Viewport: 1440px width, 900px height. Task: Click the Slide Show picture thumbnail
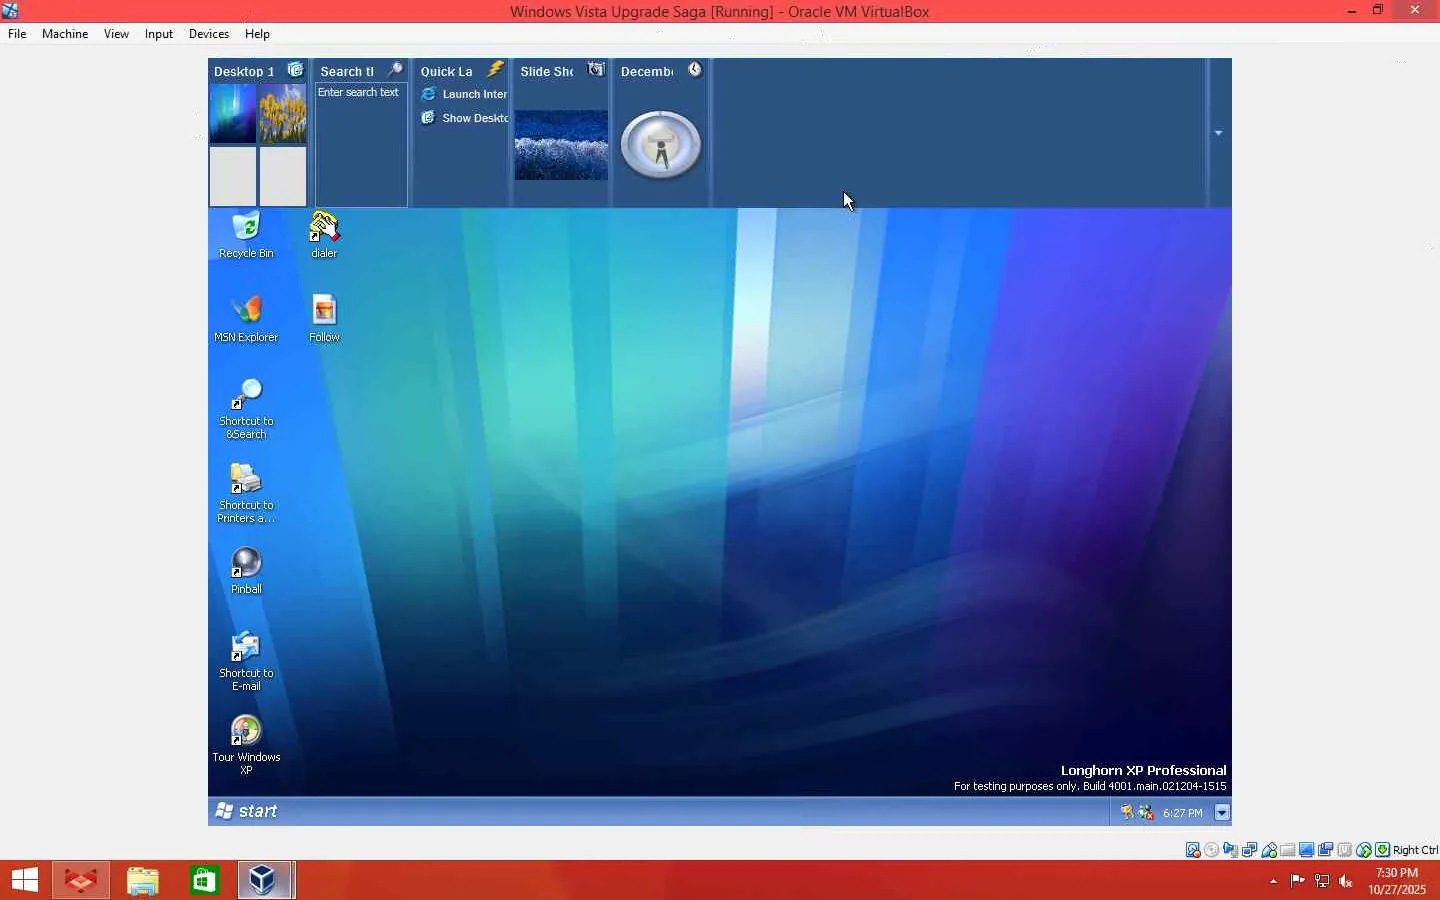[x=561, y=145]
